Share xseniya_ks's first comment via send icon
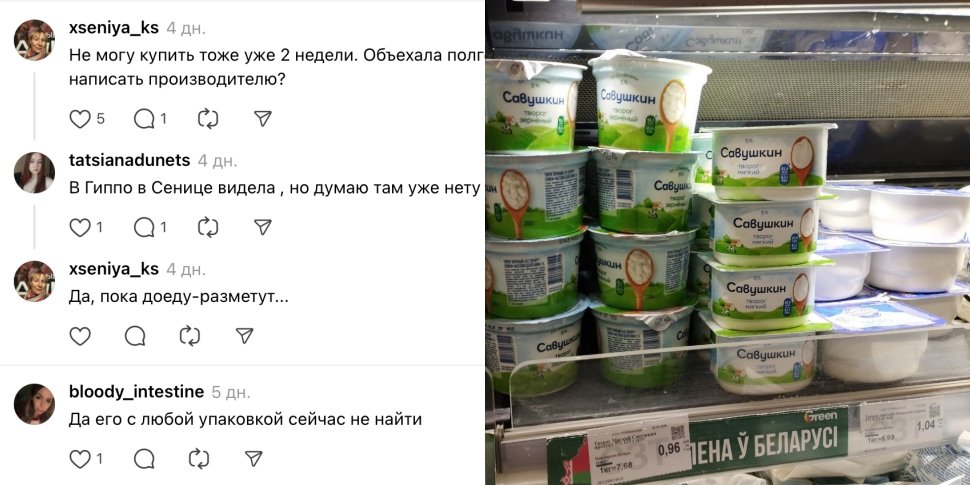Screen dimensions: 970x485 (x=263, y=119)
